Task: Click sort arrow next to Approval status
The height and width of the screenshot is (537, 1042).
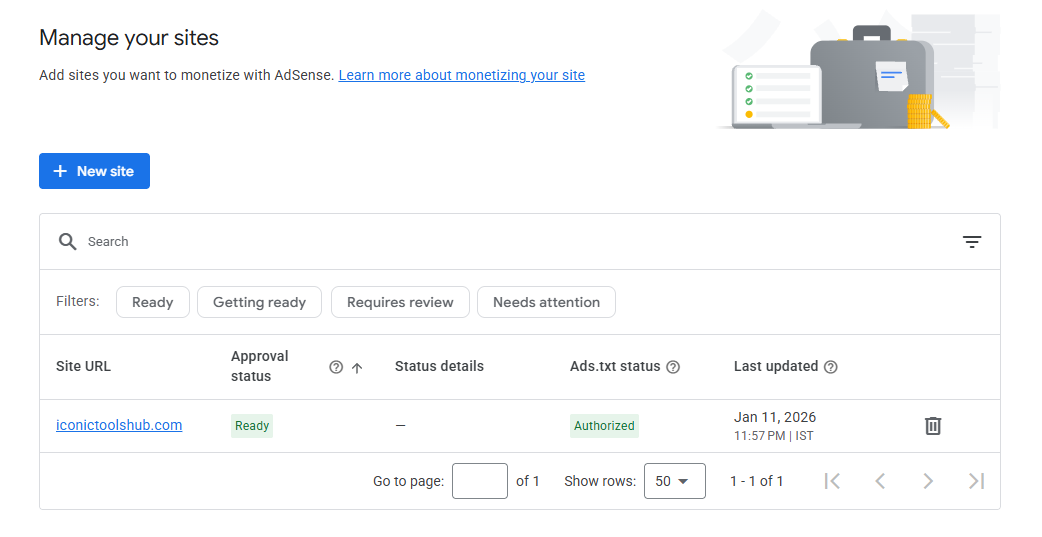Action: pyautogui.click(x=357, y=367)
